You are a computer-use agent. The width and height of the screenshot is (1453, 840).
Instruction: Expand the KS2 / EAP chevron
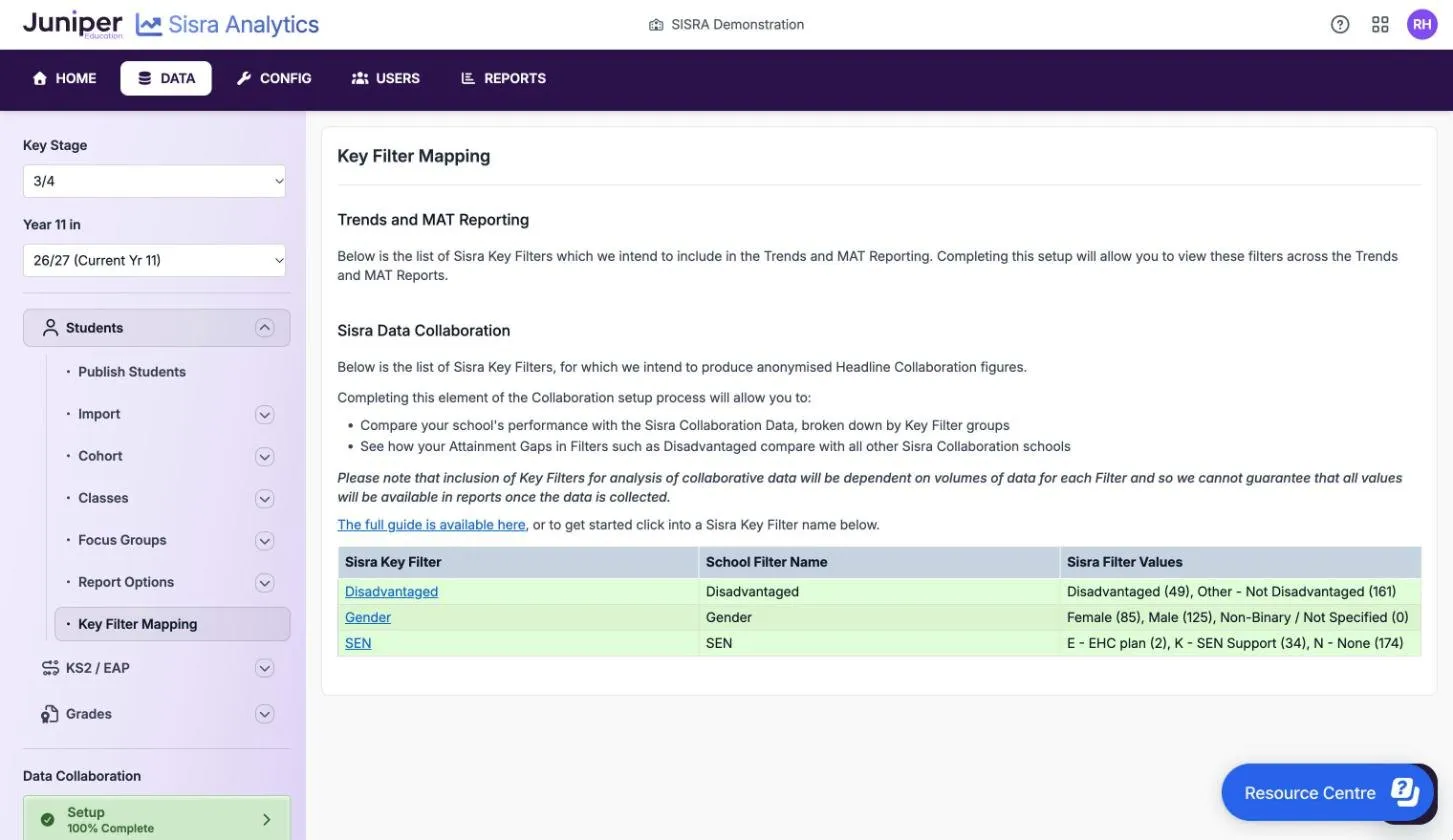[264, 668]
